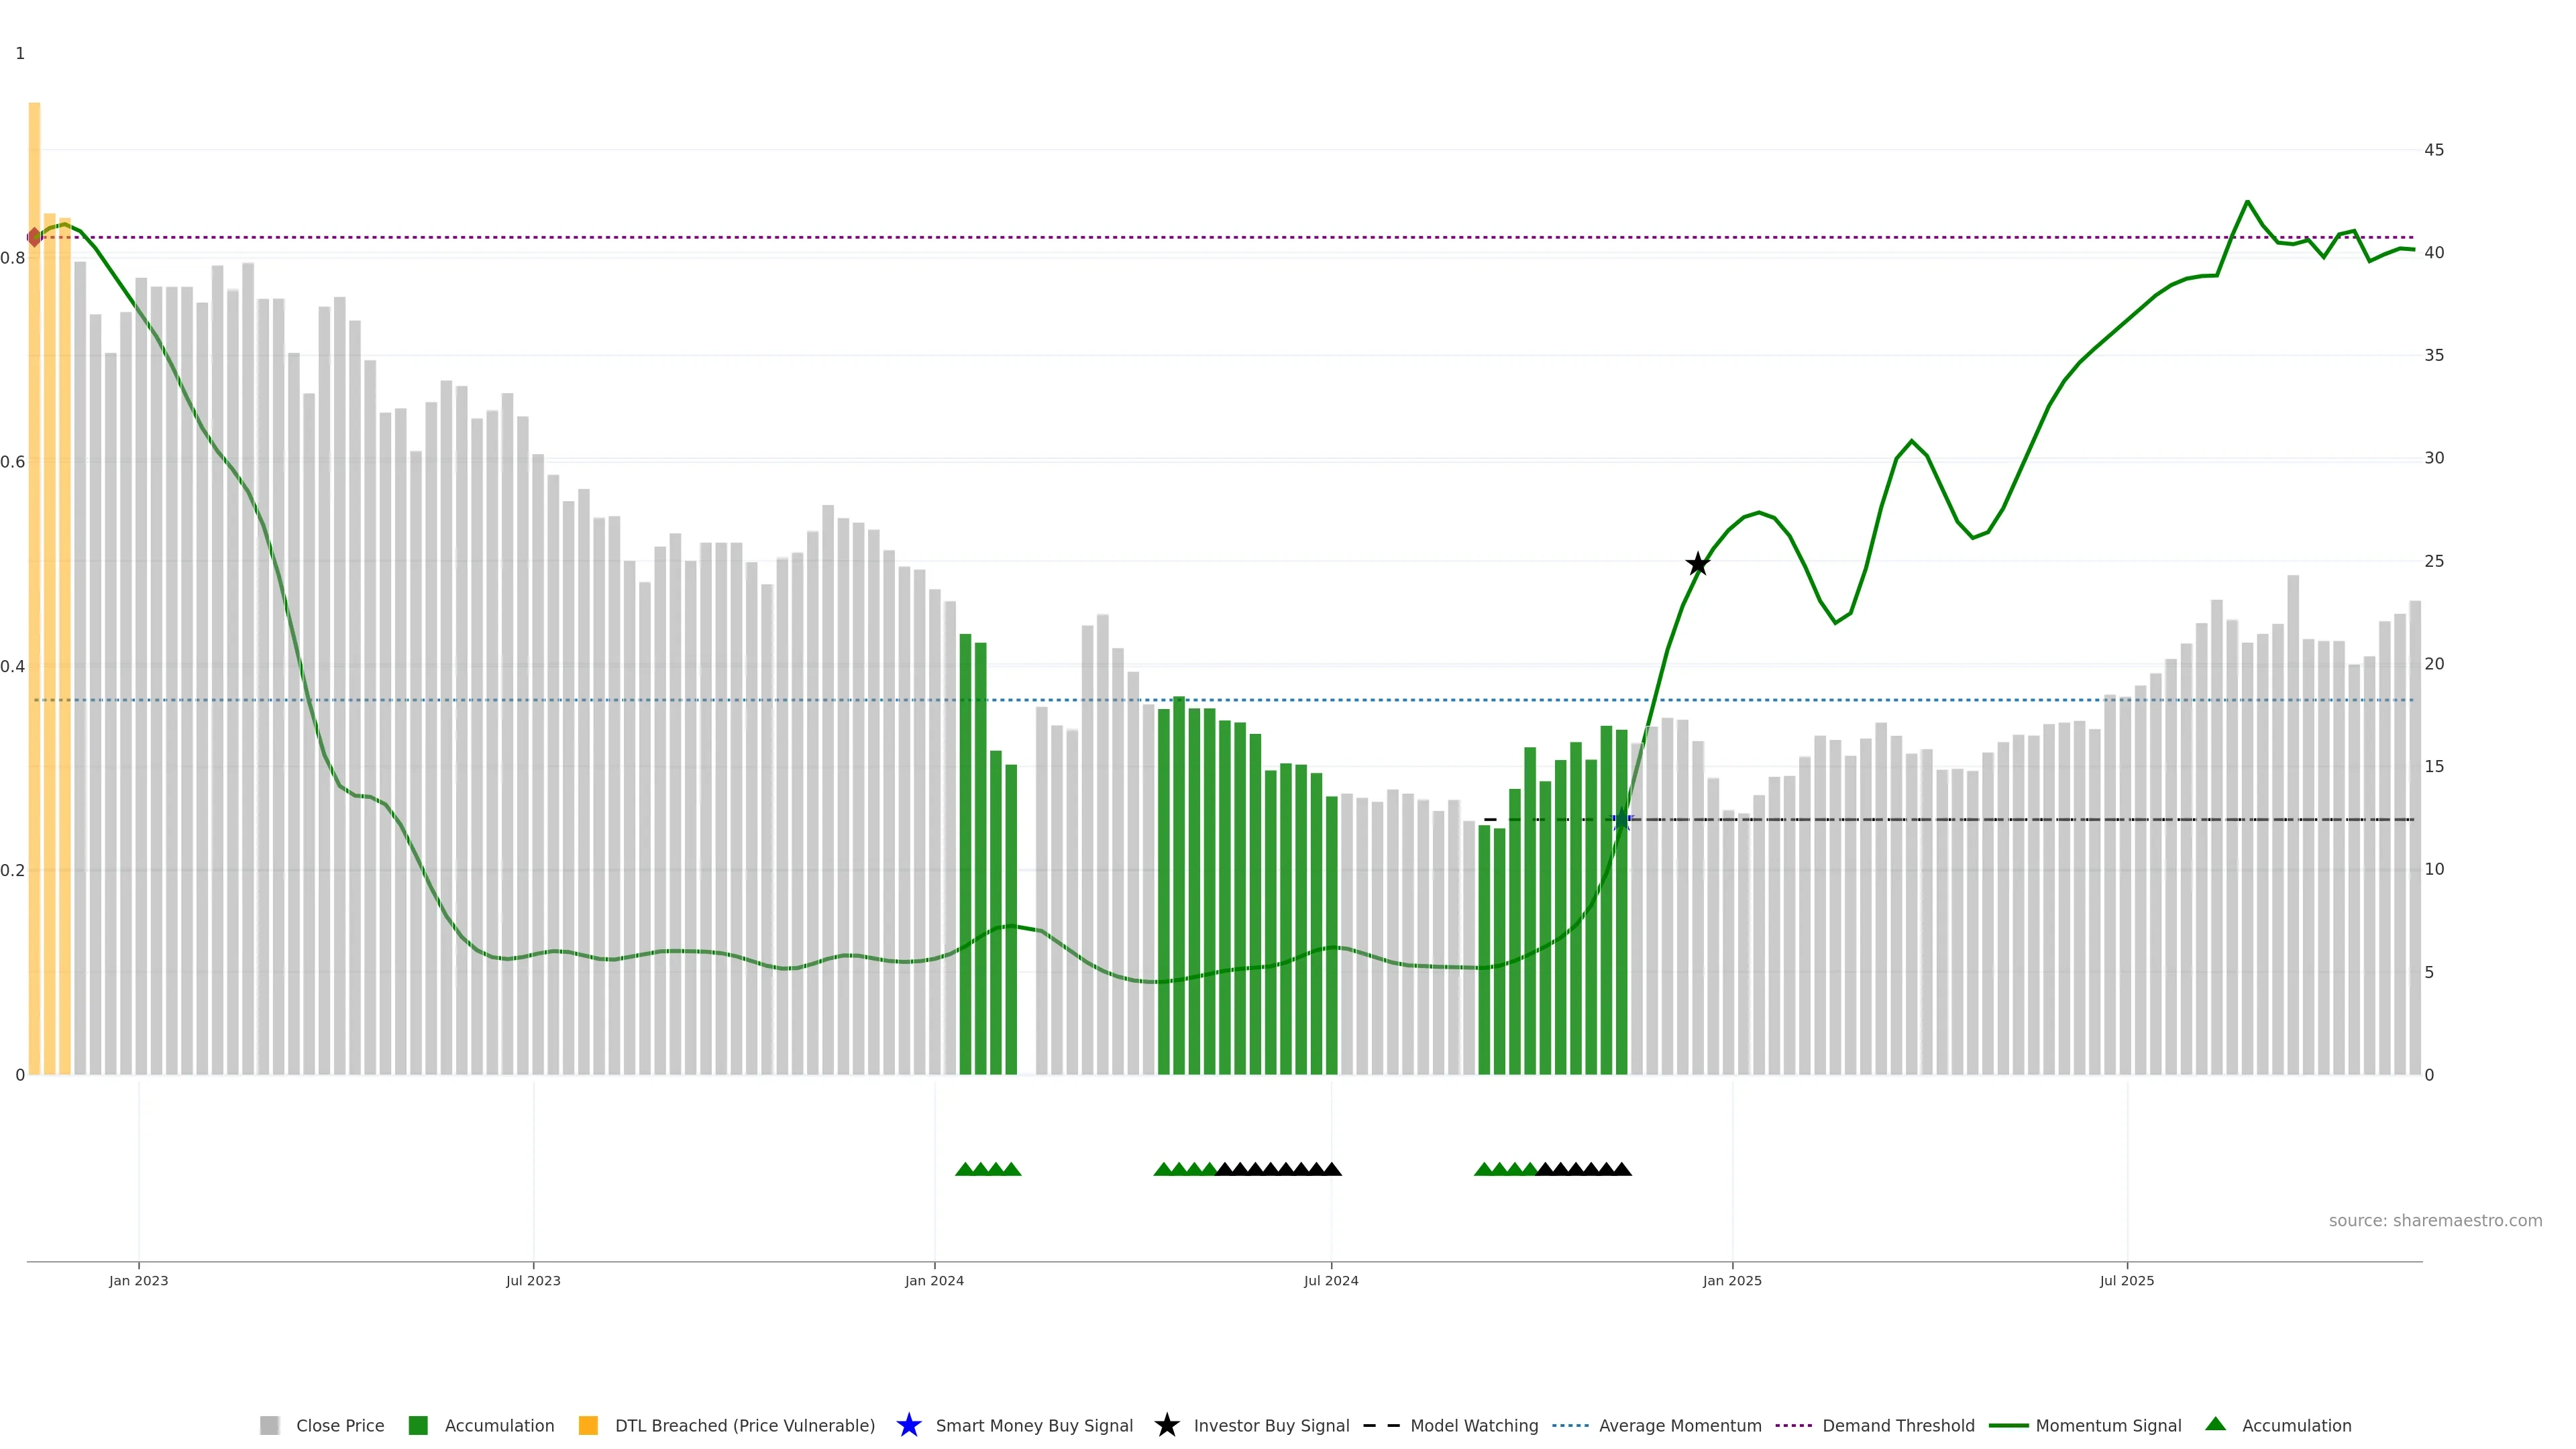This screenshot has height=1449, width=2576.
Task: Click the black Investor Buy star on the momentum line
Action: (1697, 565)
